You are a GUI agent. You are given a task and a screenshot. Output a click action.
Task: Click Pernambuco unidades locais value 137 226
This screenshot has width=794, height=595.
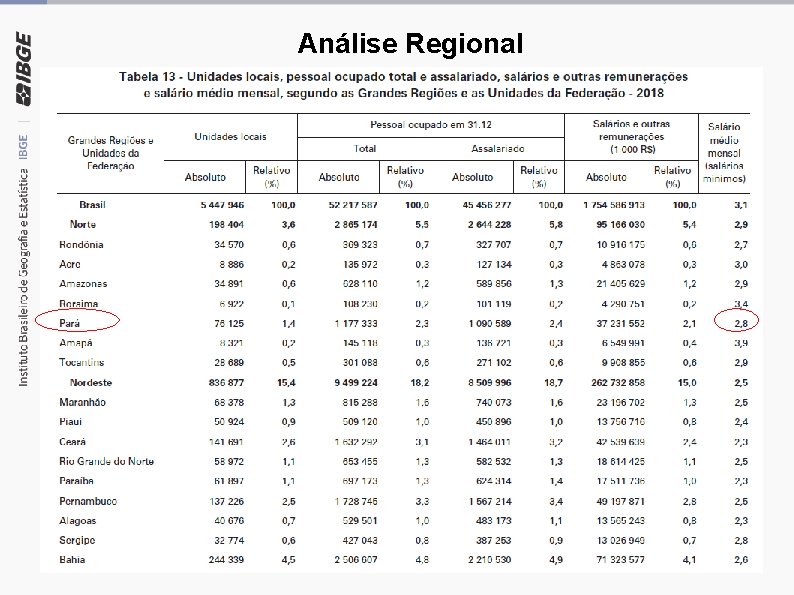click(x=226, y=501)
